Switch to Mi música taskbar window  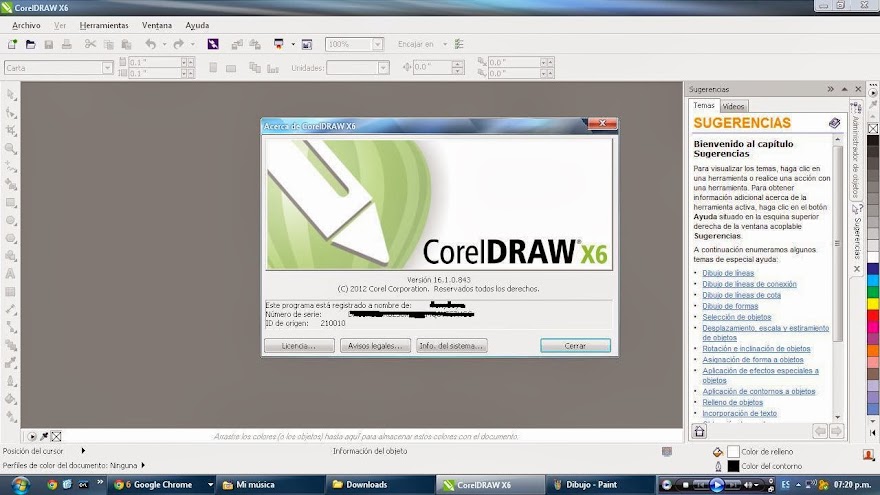(271, 485)
